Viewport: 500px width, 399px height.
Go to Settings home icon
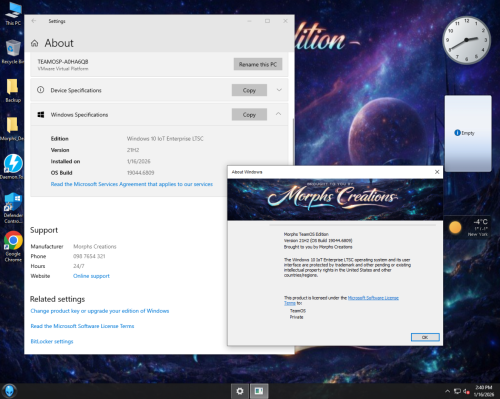35,43
